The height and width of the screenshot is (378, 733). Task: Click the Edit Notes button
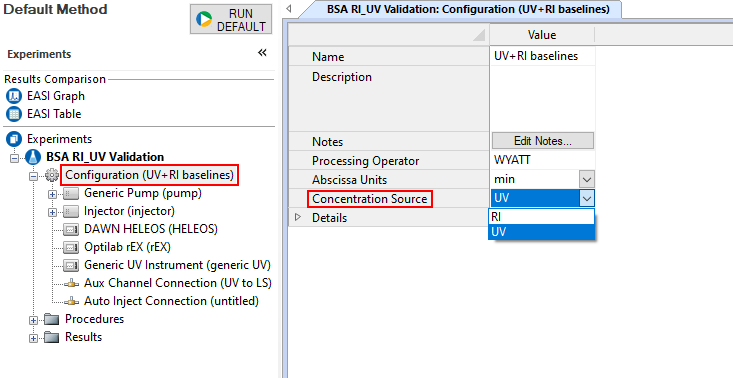pos(543,141)
